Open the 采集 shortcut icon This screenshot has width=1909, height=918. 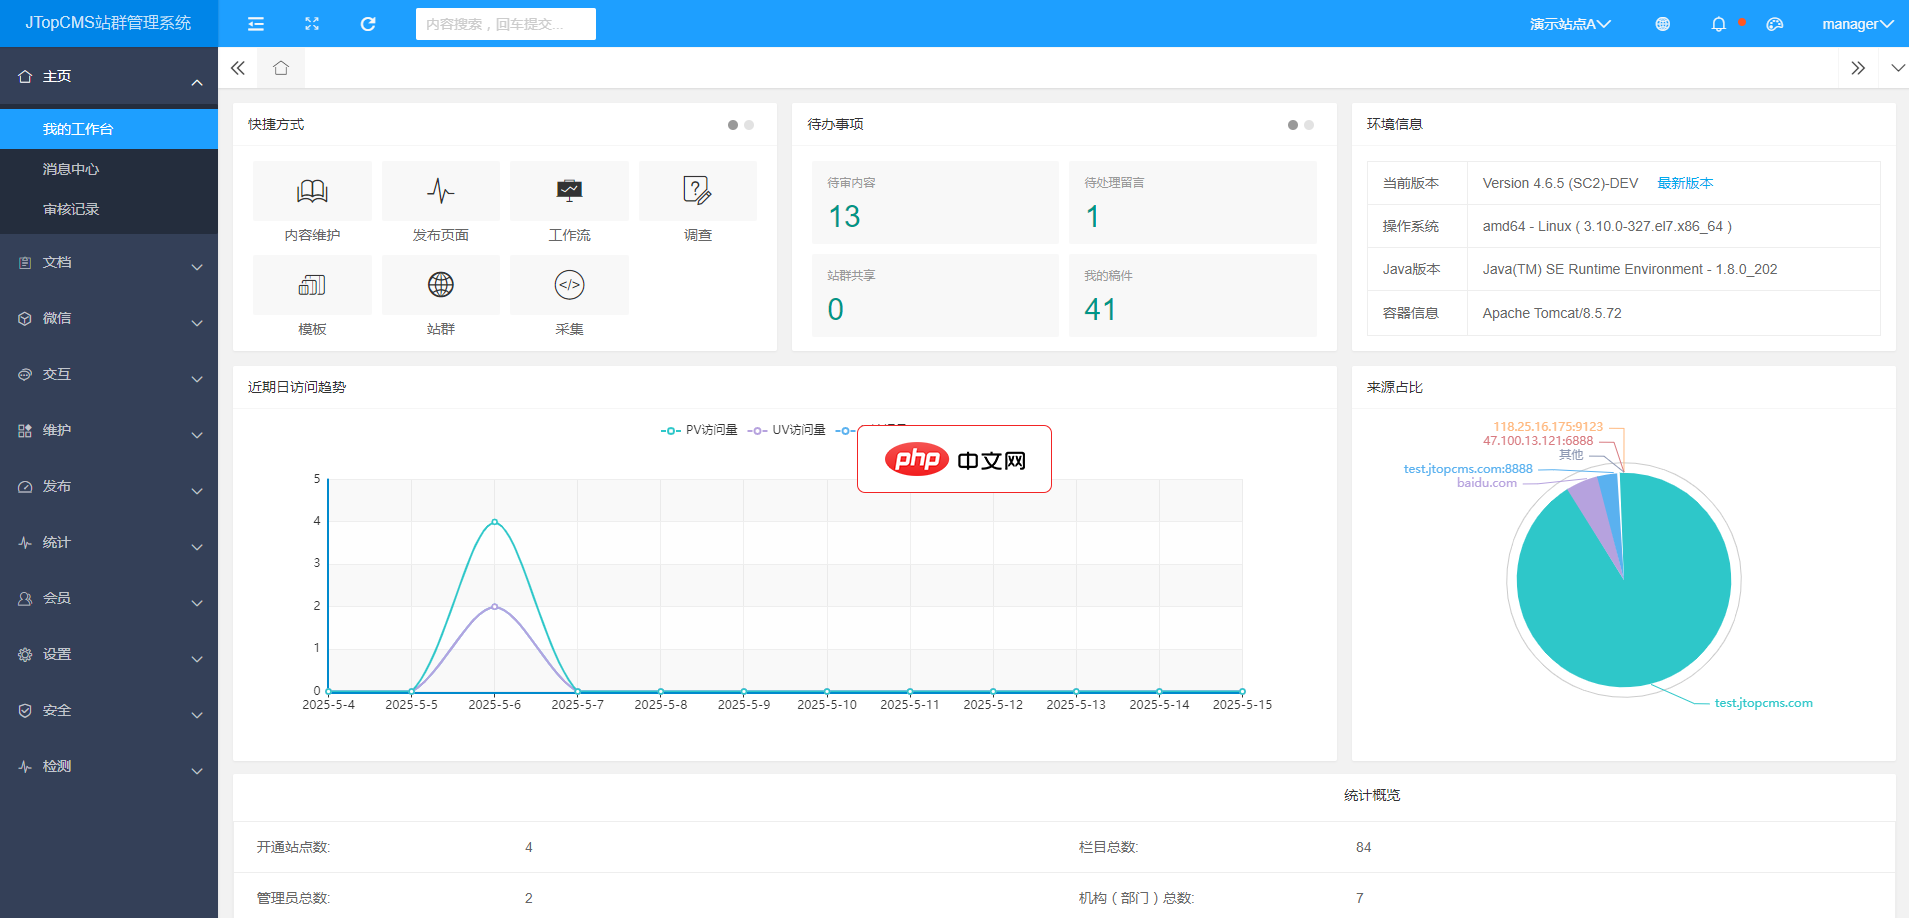pyautogui.click(x=569, y=285)
